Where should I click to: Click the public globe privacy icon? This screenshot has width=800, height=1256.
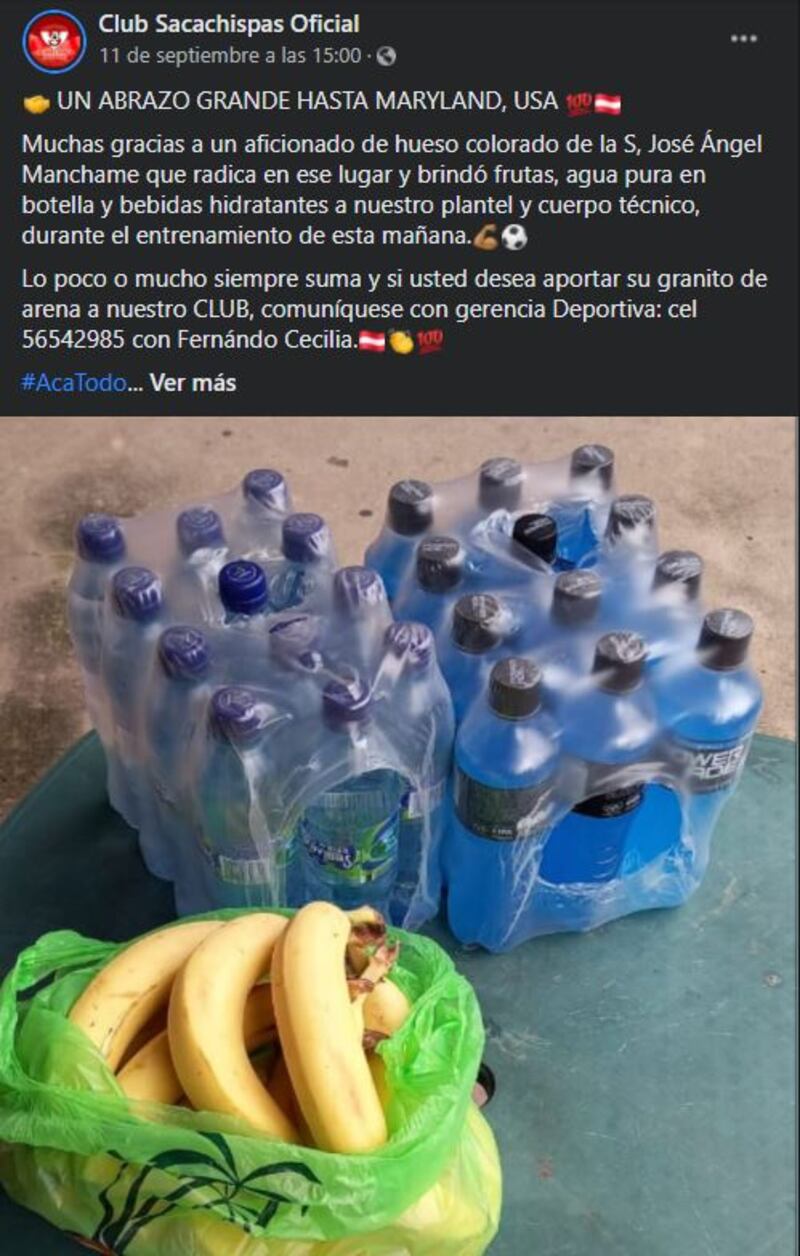tap(386, 56)
